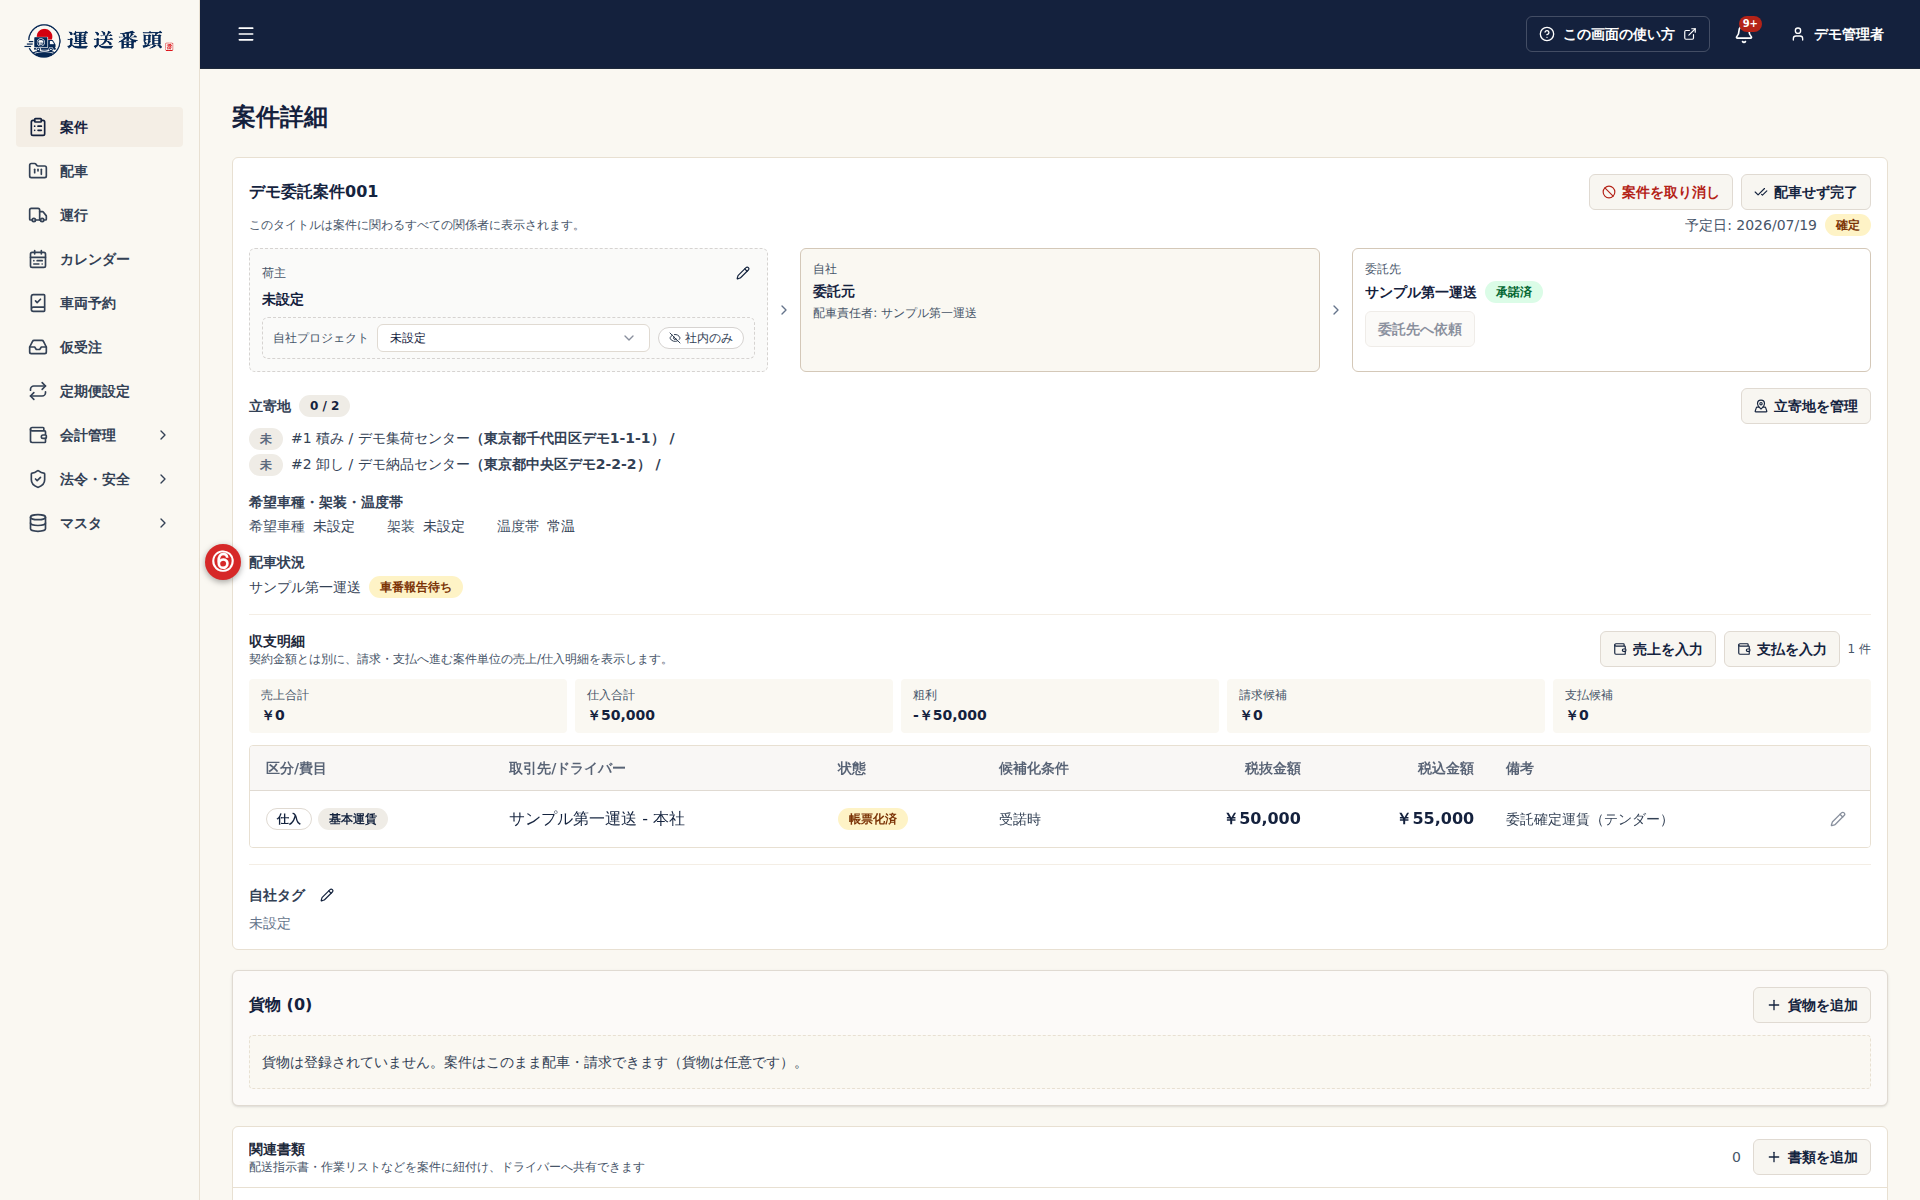Click 税込金額 ￥55,000 cell
The height and width of the screenshot is (1200, 1920).
click(x=1435, y=818)
